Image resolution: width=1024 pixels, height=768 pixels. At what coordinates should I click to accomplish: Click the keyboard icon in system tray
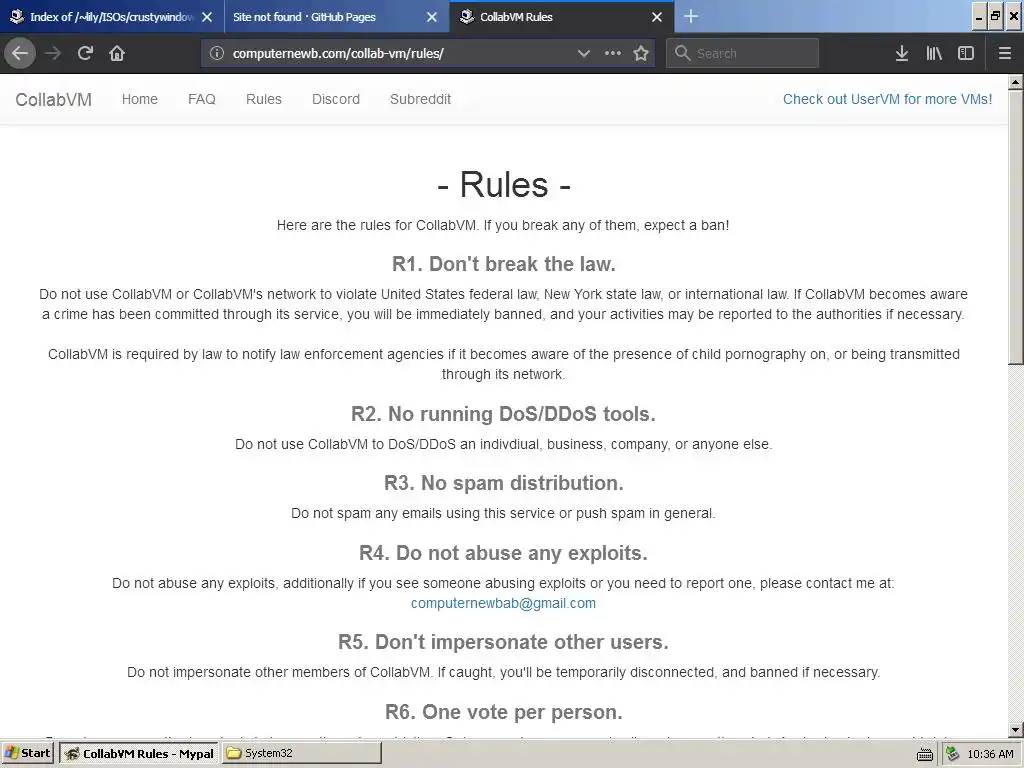[x=925, y=754]
